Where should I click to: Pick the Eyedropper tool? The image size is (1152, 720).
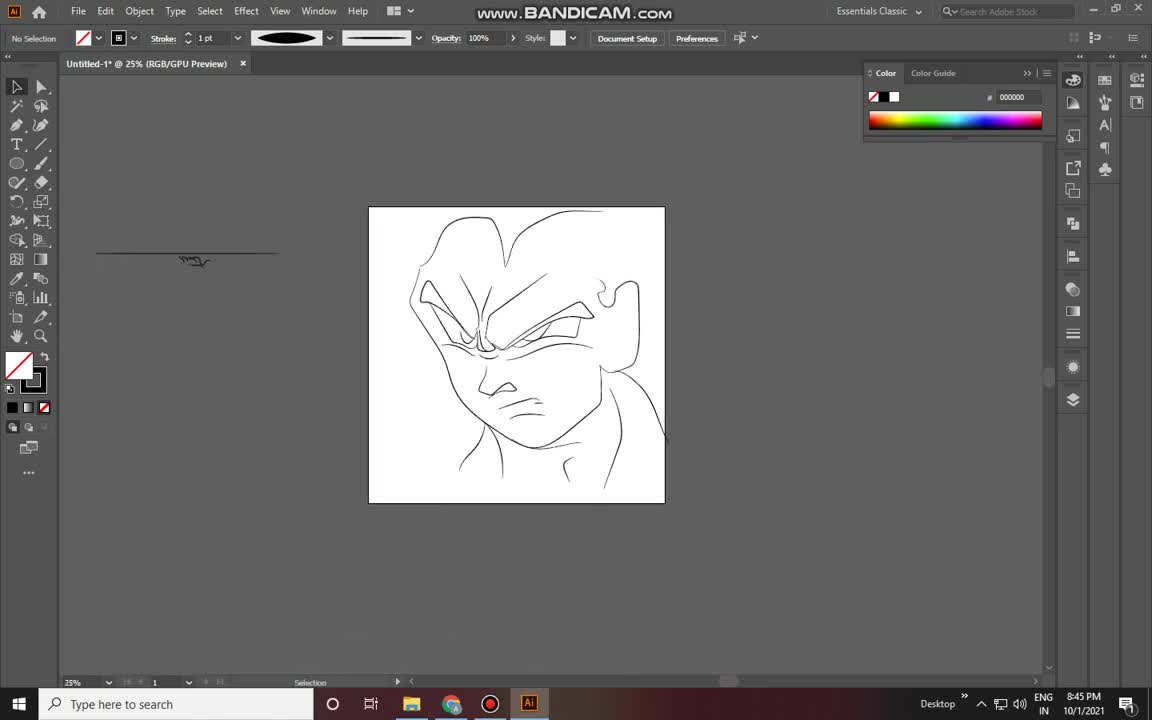point(16,278)
